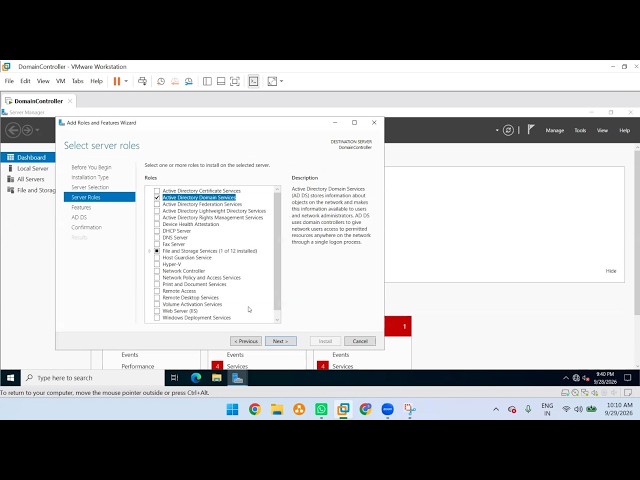This screenshot has height=480, width=640.
Task: Select Dashboard in Server Manager sidebar
Action: (28, 157)
